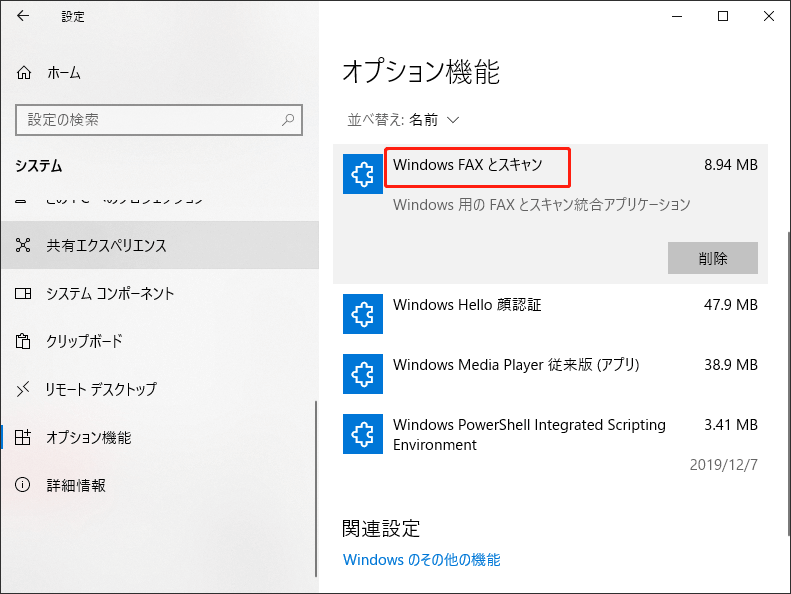The height and width of the screenshot is (594, 791).
Task: Open 共有エクスペリエンス settings
Action: (x=159, y=245)
